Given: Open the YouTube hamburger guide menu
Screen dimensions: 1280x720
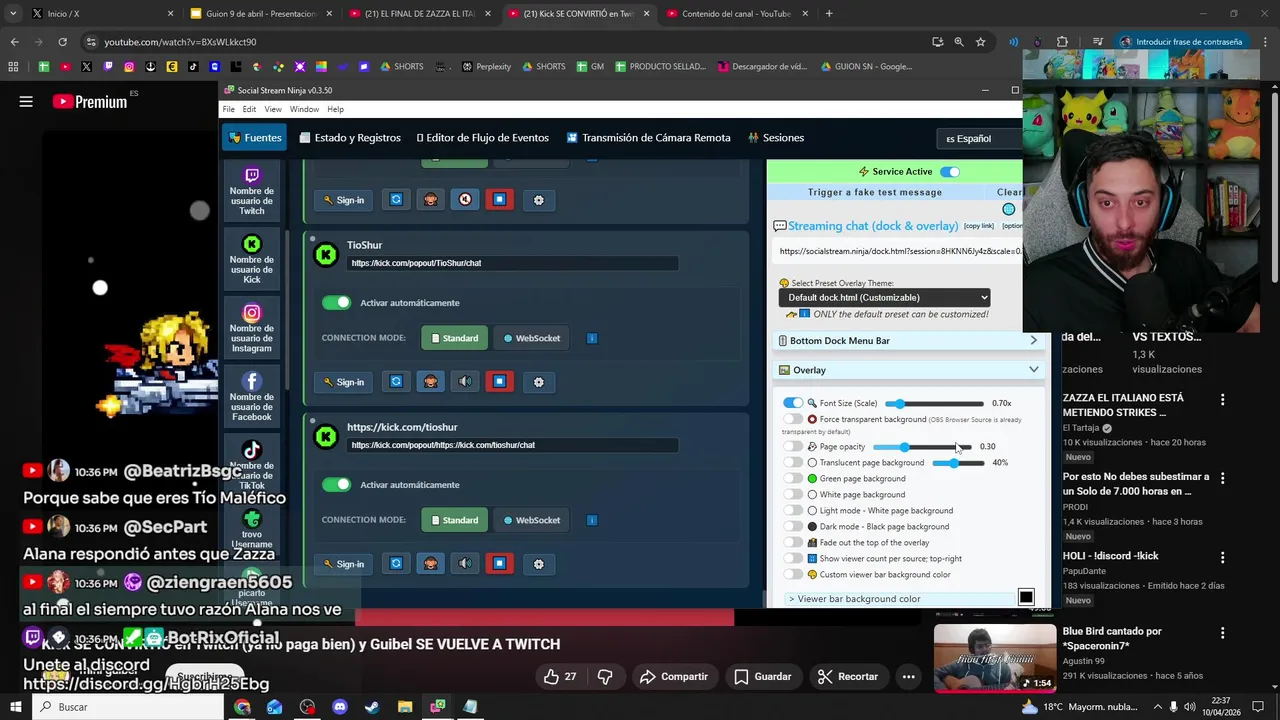Looking at the screenshot, I should [26, 101].
